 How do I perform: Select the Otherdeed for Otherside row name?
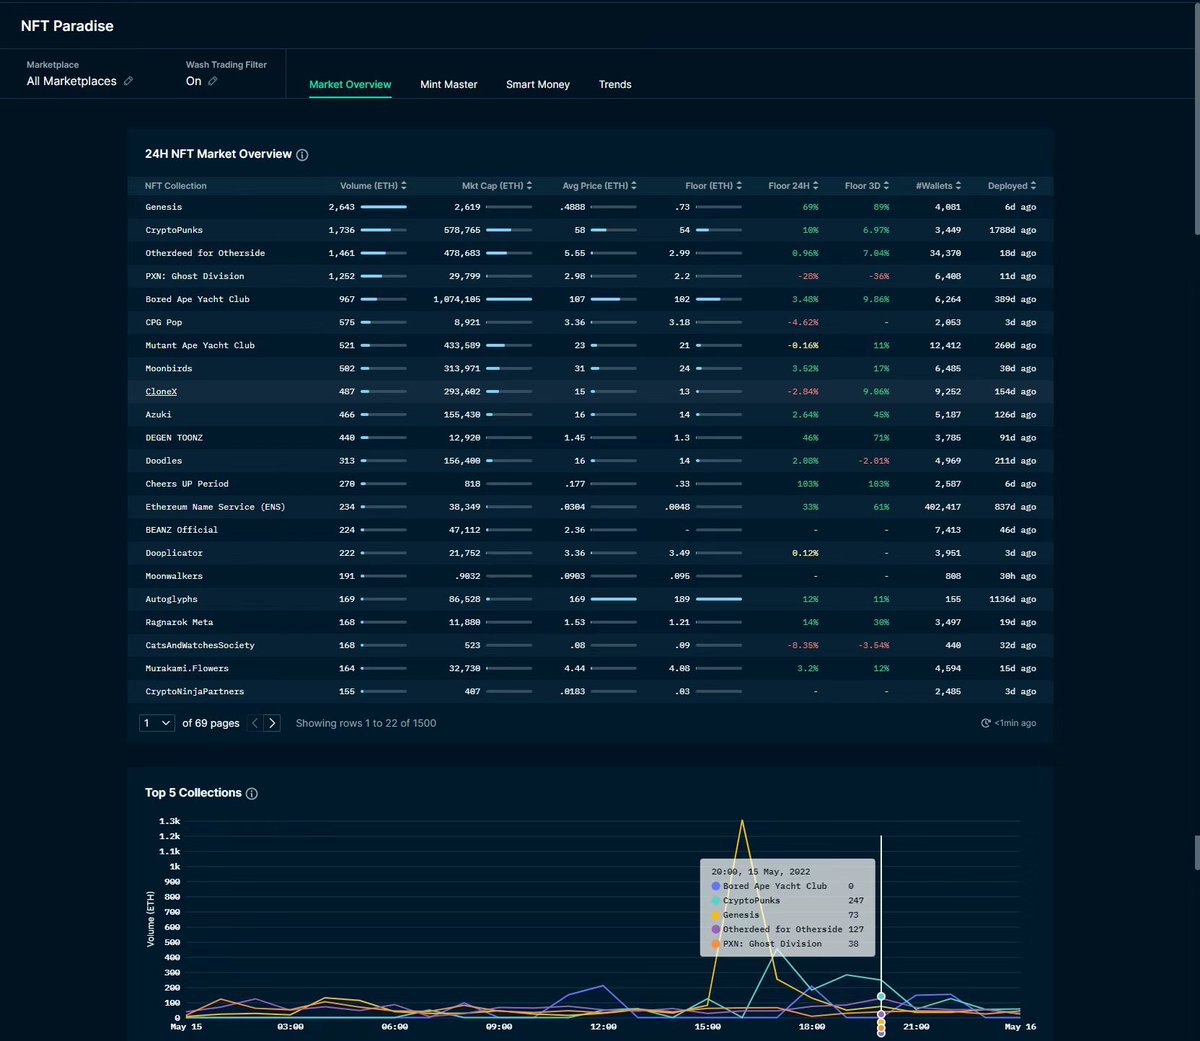coord(205,253)
